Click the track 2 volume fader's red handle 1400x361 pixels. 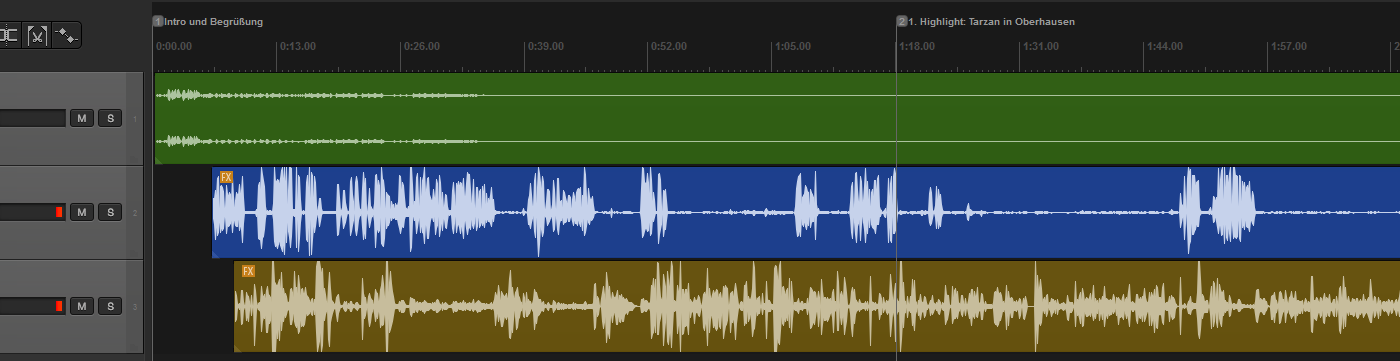59,212
